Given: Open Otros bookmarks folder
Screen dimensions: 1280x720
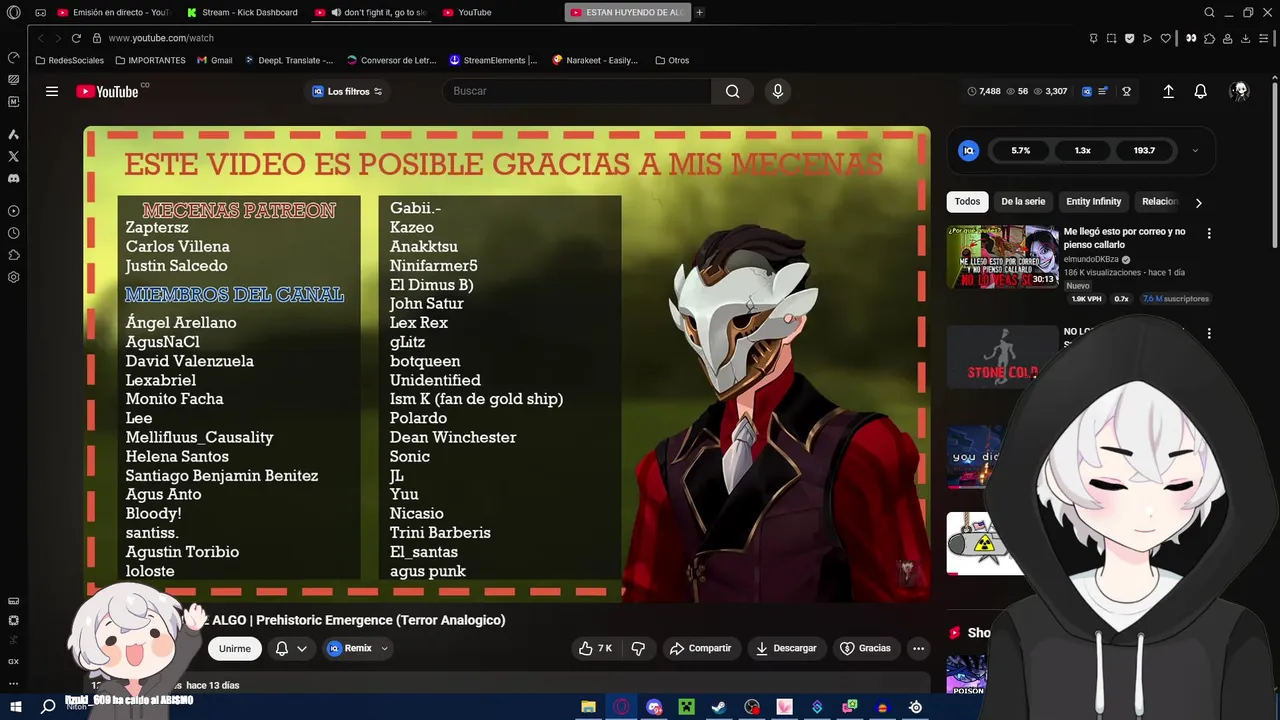Looking at the screenshot, I should 672,60.
